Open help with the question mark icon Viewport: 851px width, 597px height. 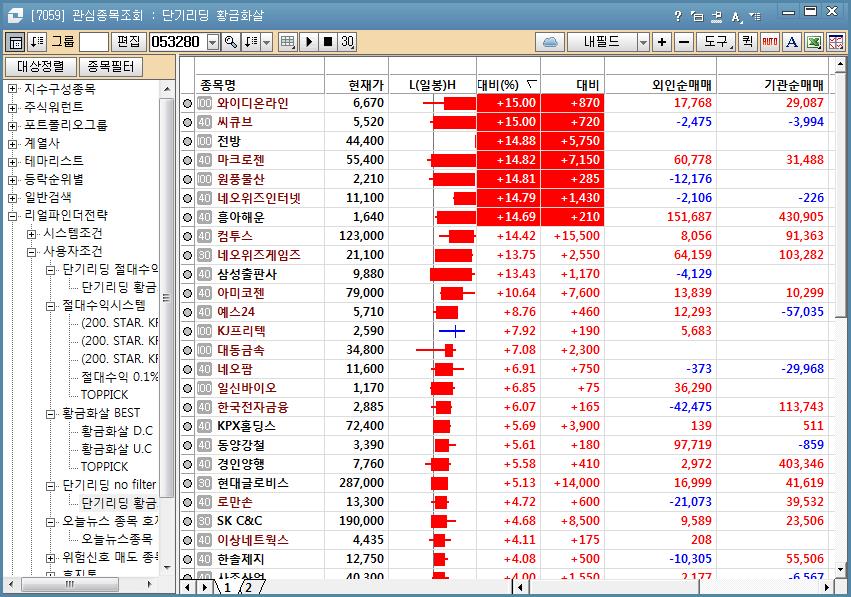click(678, 16)
